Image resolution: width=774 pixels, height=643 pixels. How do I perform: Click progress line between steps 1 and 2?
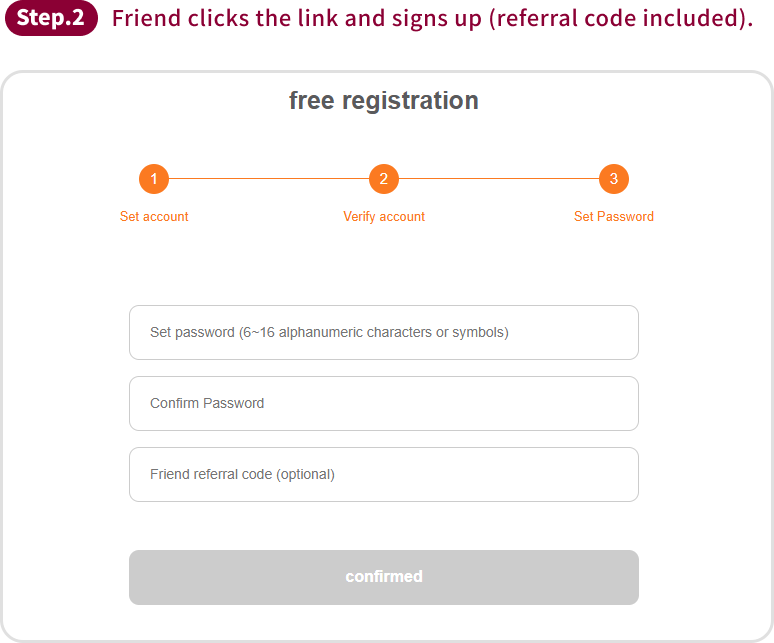(x=269, y=179)
